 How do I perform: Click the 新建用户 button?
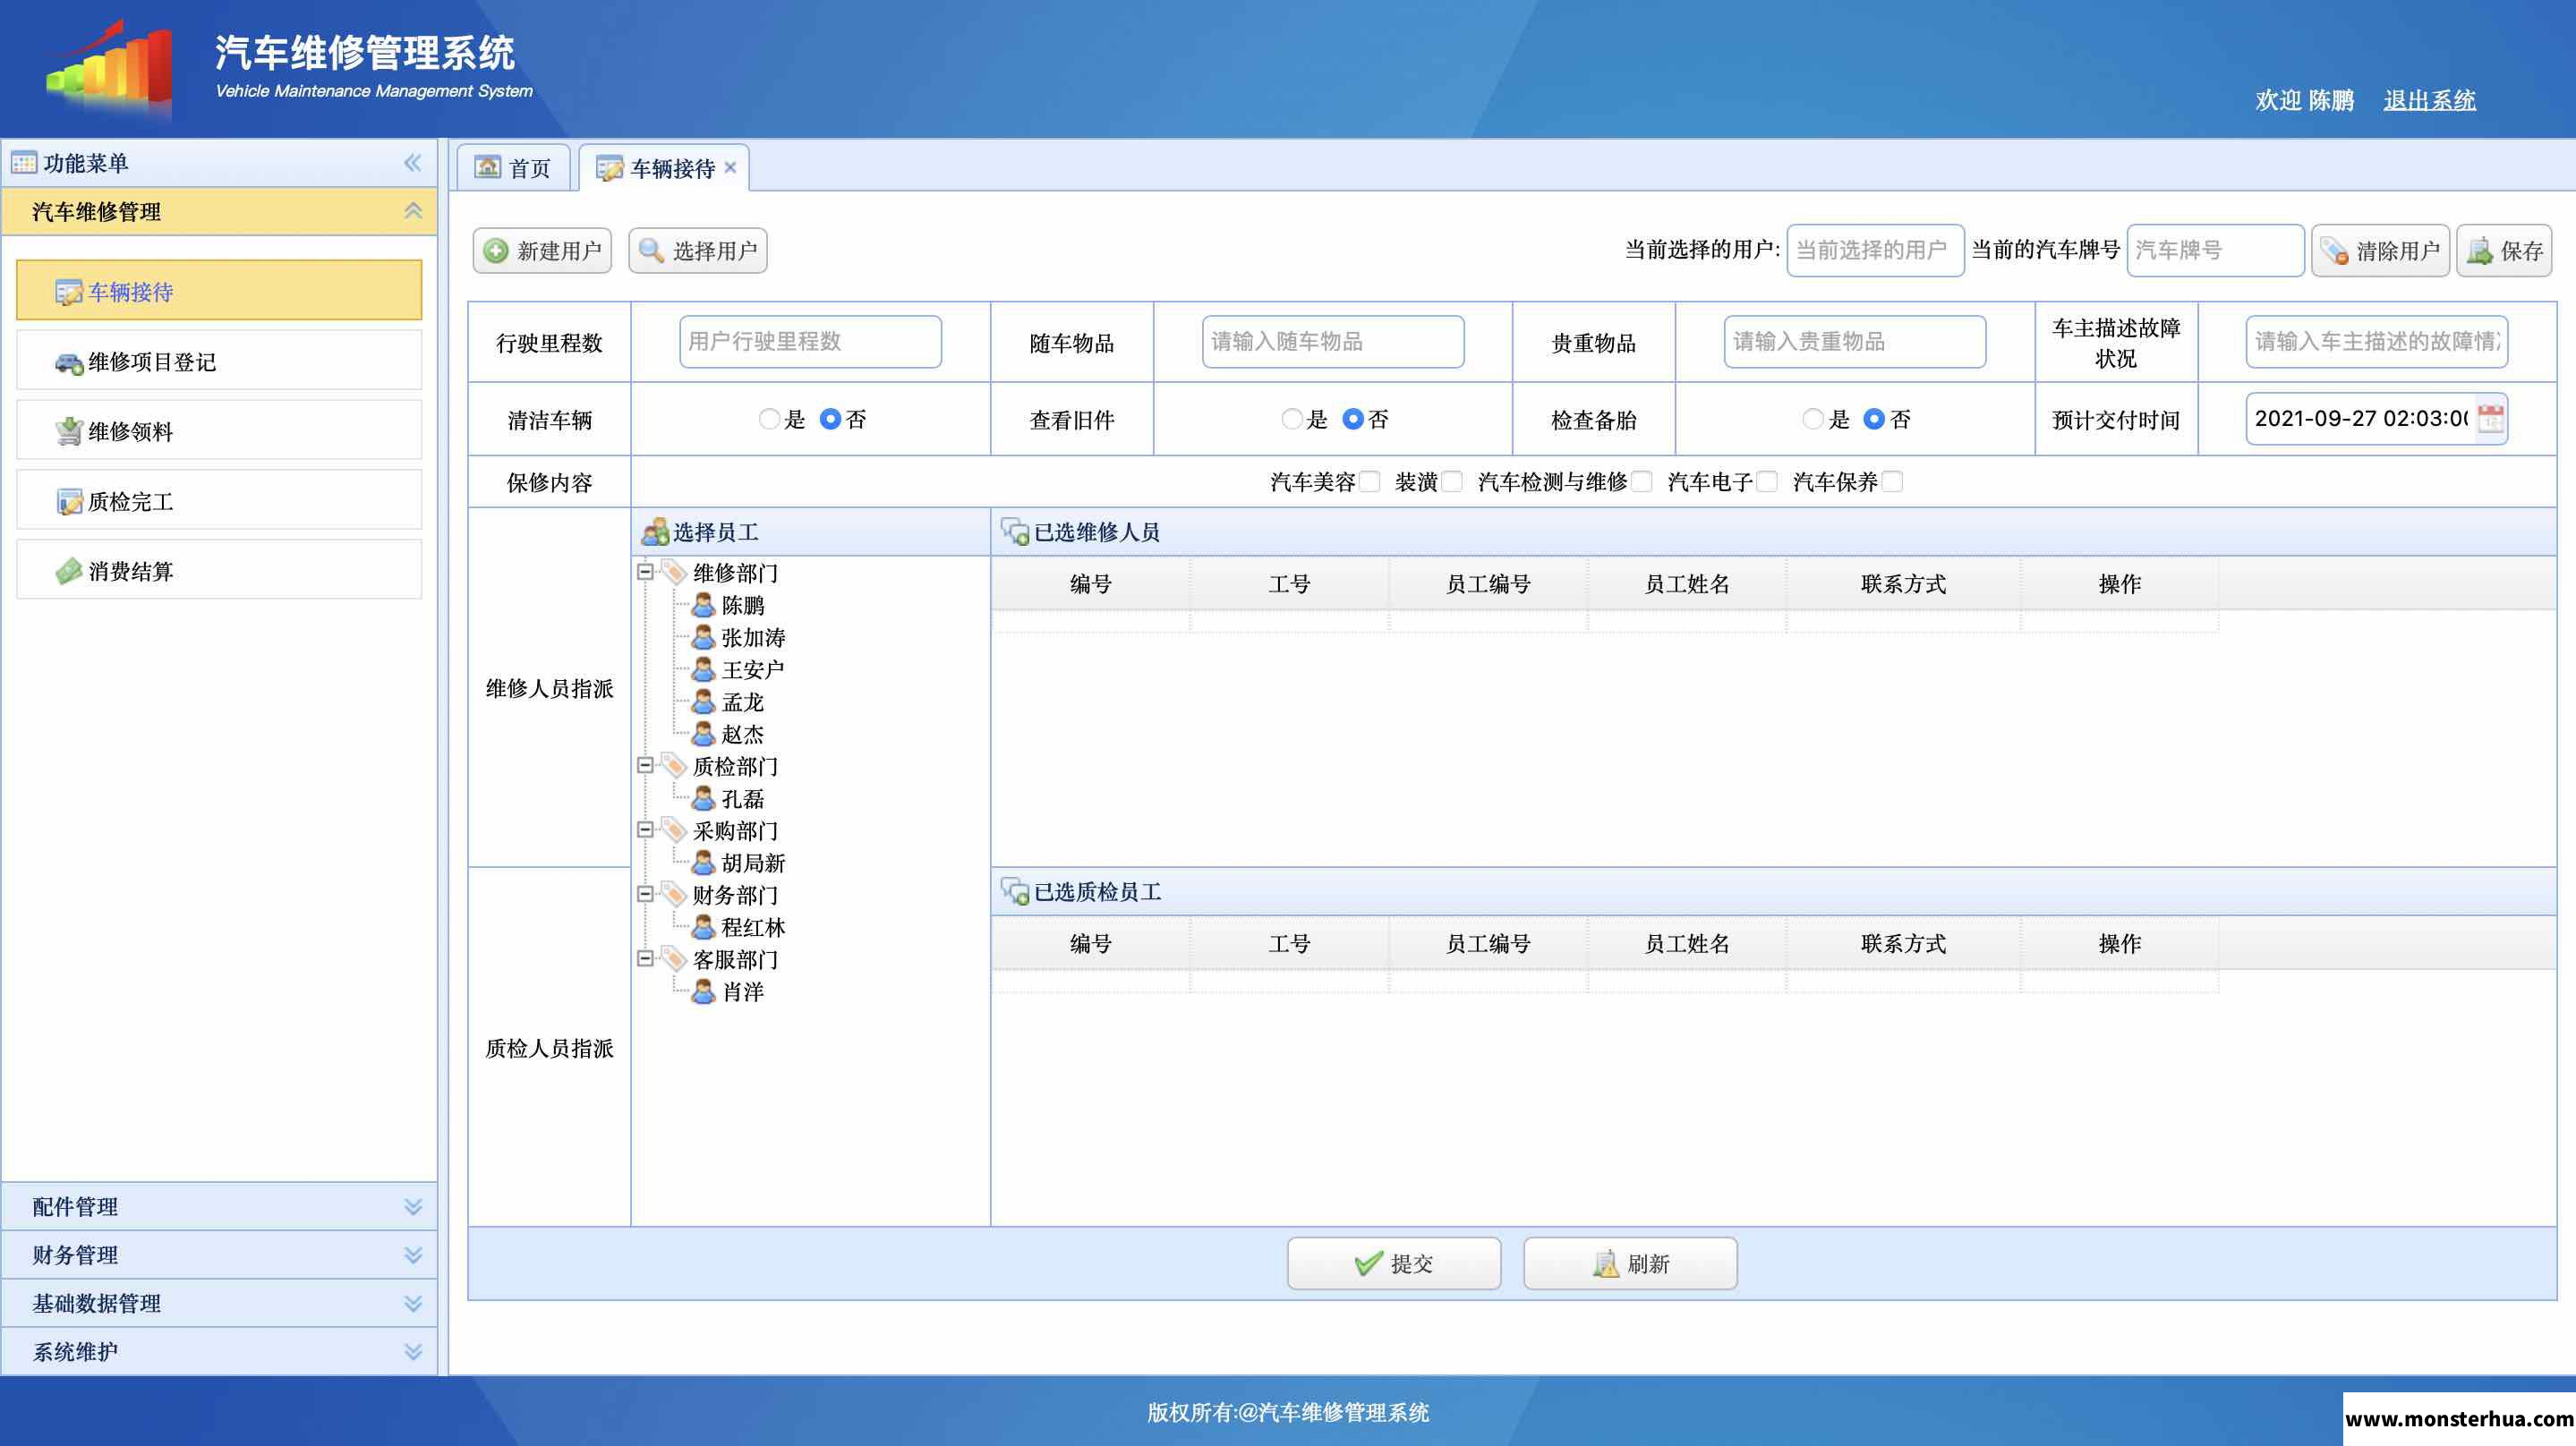(x=542, y=250)
